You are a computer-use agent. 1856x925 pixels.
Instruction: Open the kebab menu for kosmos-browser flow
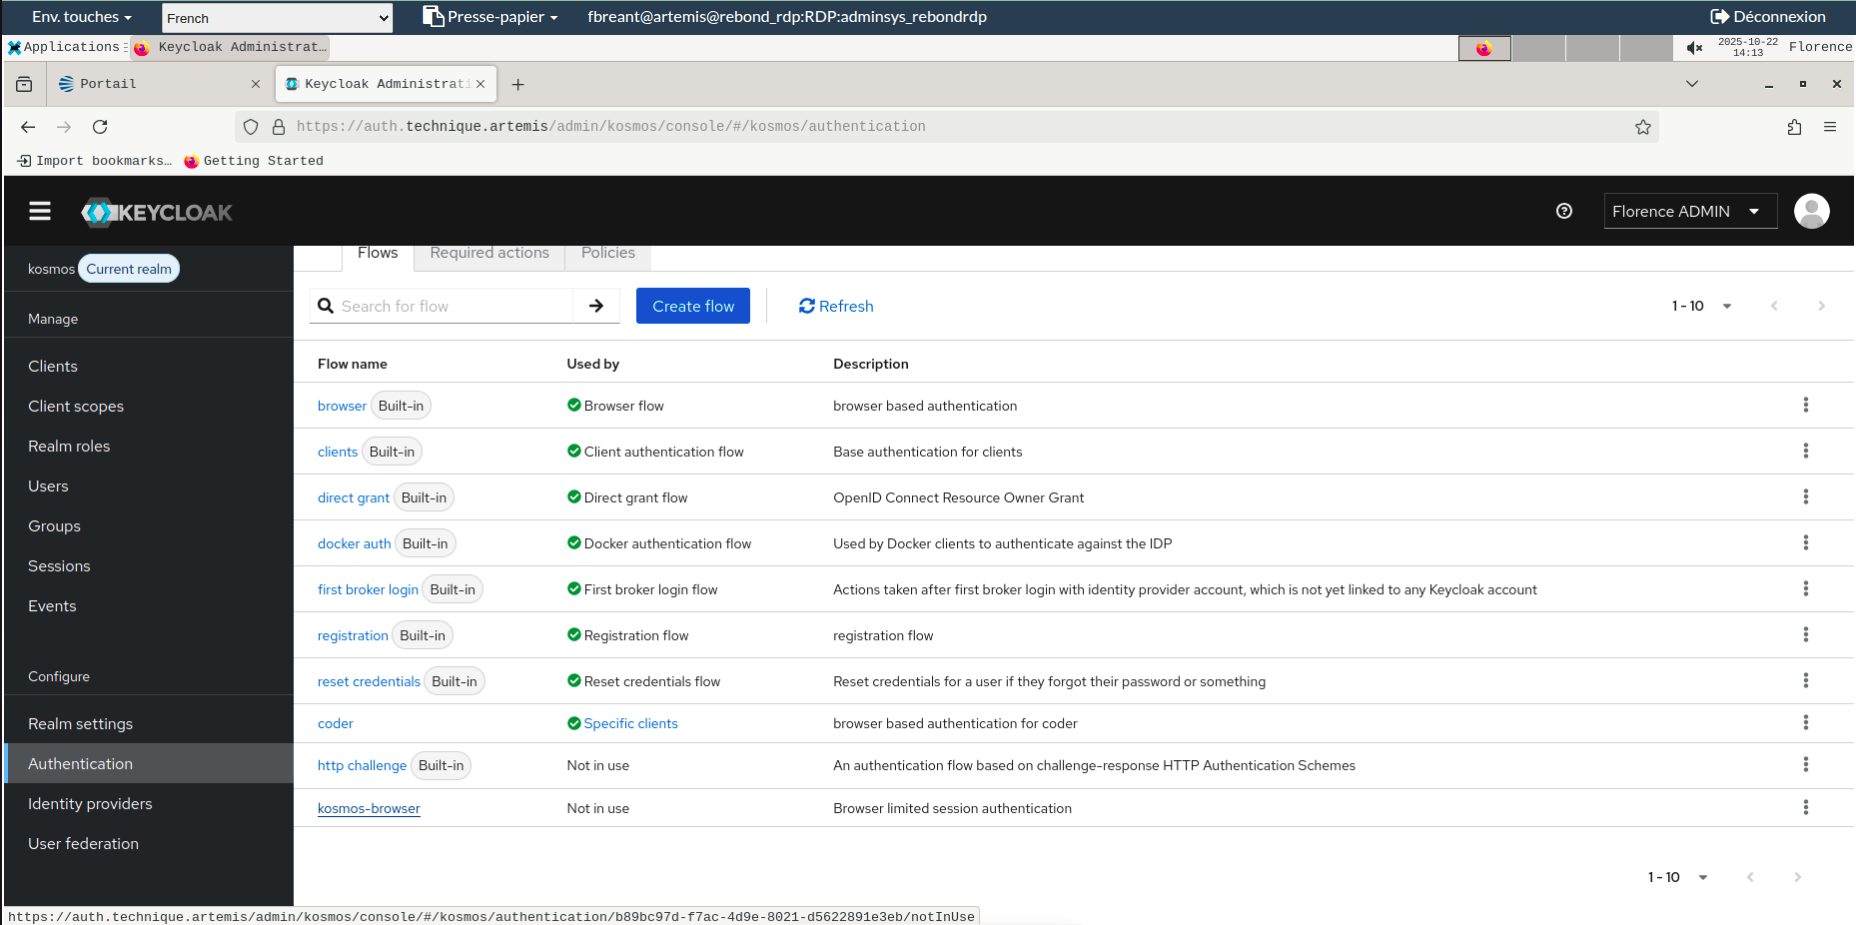click(x=1806, y=807)
